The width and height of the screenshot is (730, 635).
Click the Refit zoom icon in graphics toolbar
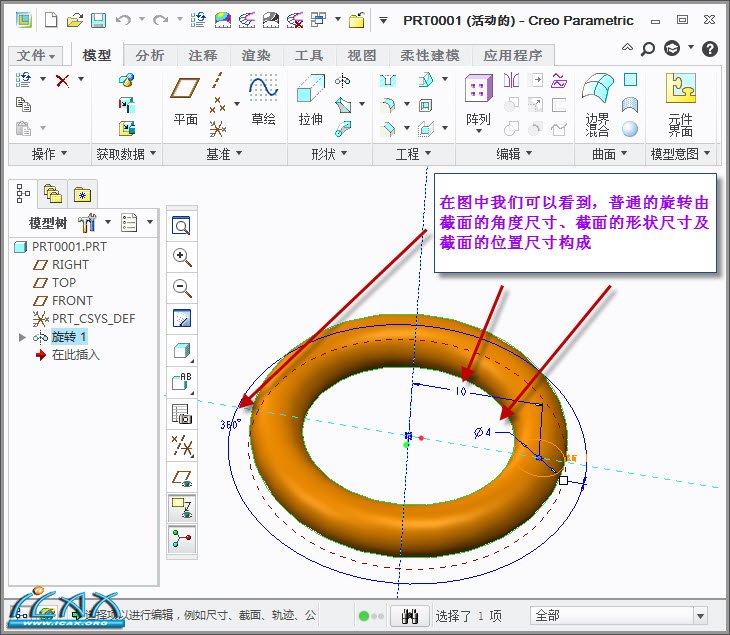coord(182,227)
